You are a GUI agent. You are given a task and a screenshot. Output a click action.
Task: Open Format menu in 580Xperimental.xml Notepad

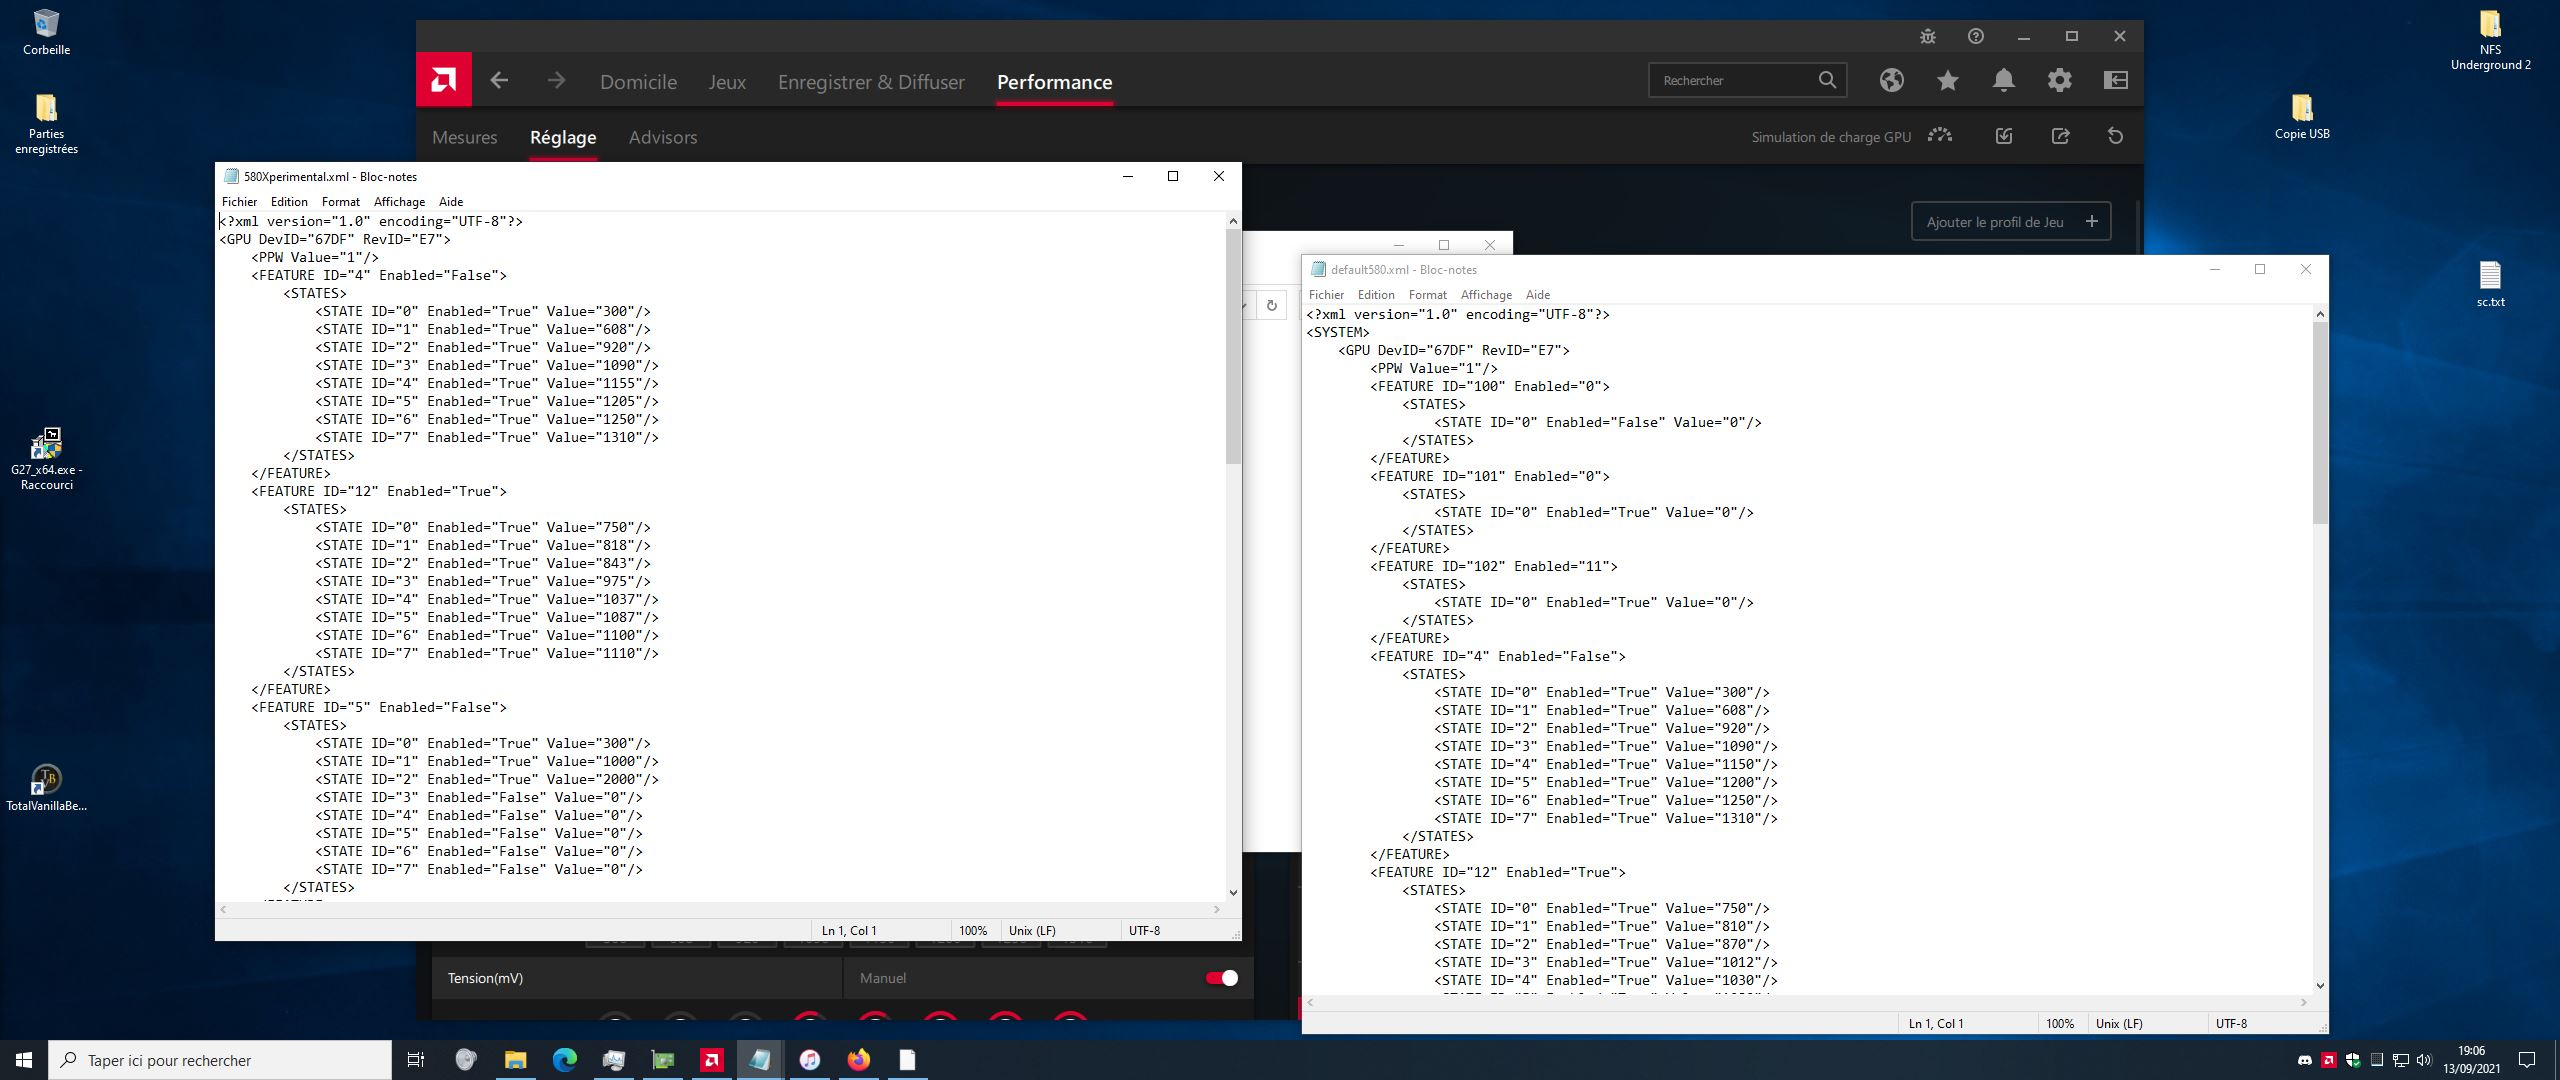[340, 202]
